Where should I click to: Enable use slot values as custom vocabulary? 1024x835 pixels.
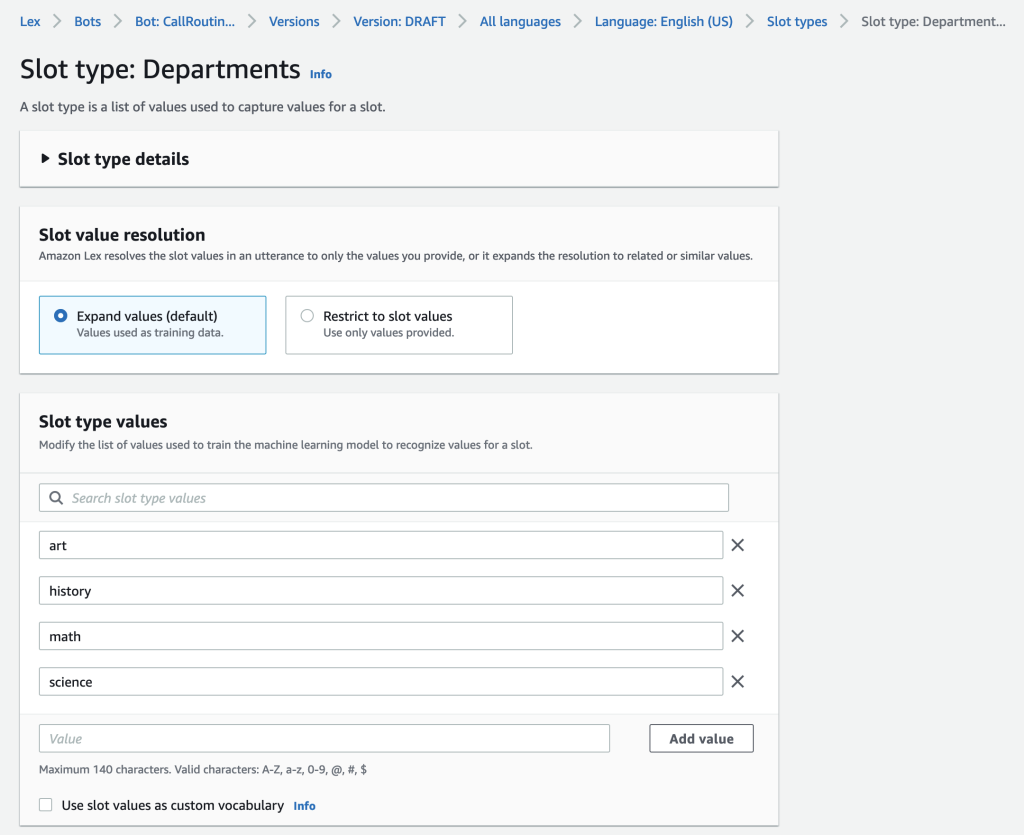tap(45, 804)
